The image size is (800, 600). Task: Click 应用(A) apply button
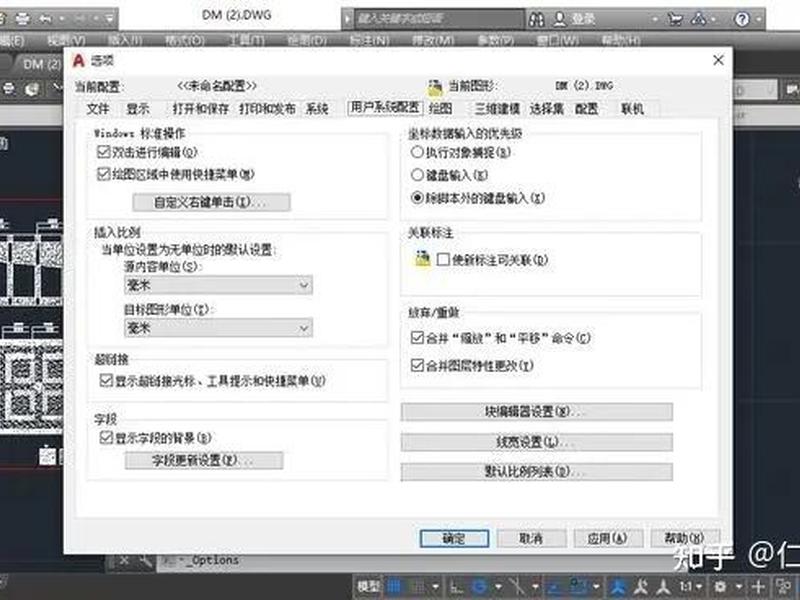click(608, 538)
